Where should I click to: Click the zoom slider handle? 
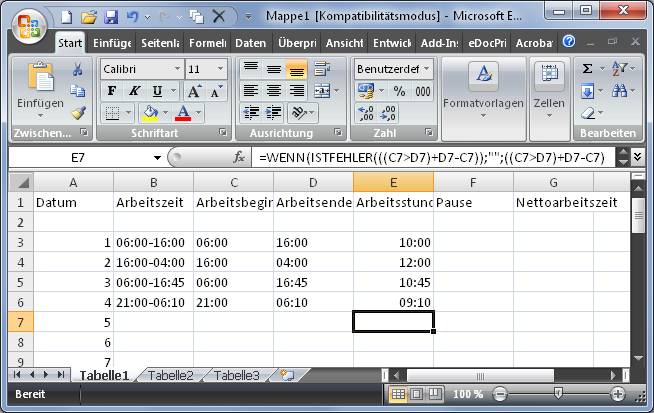coord(558,393)
